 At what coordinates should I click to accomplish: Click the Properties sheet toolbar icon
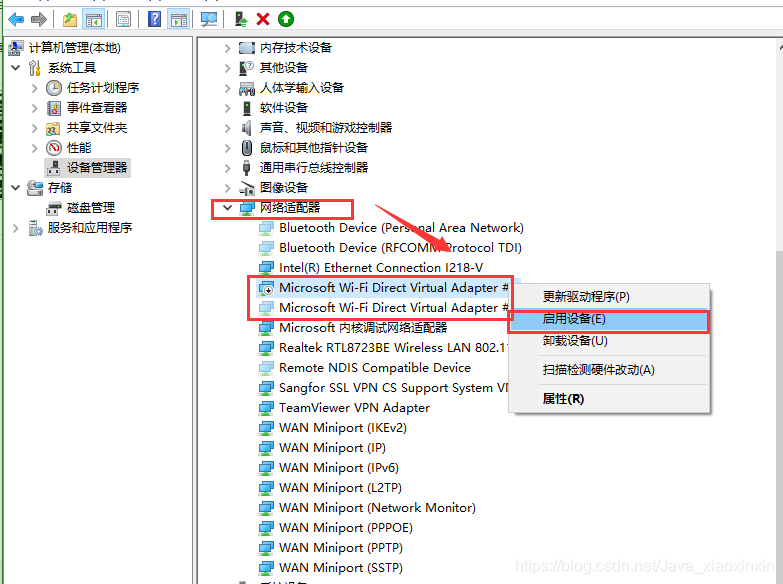tap(123, 19)
